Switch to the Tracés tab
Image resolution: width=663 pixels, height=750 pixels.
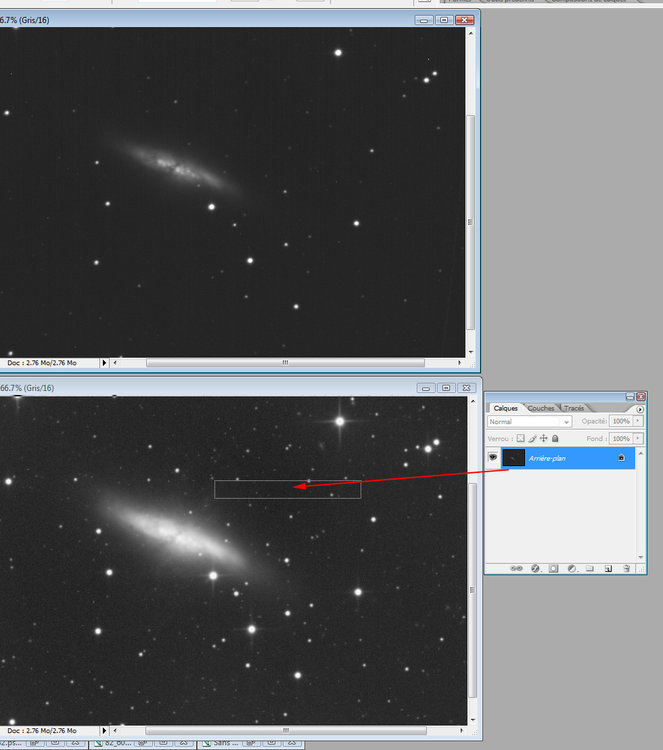coord(574,408)
